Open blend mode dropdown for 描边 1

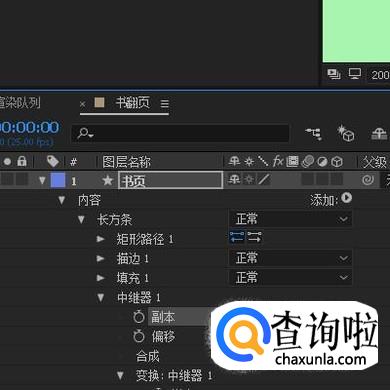coord(290,258)
